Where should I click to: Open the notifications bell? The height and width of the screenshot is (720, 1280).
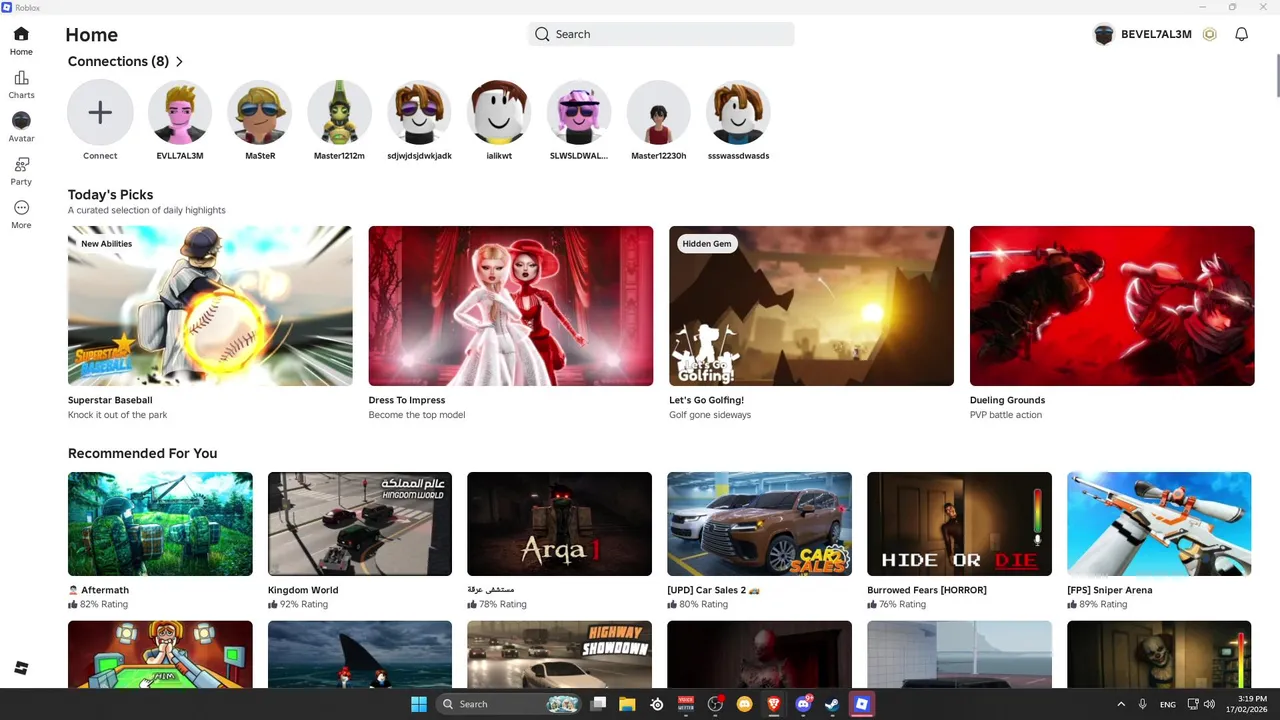[1241, 34]
